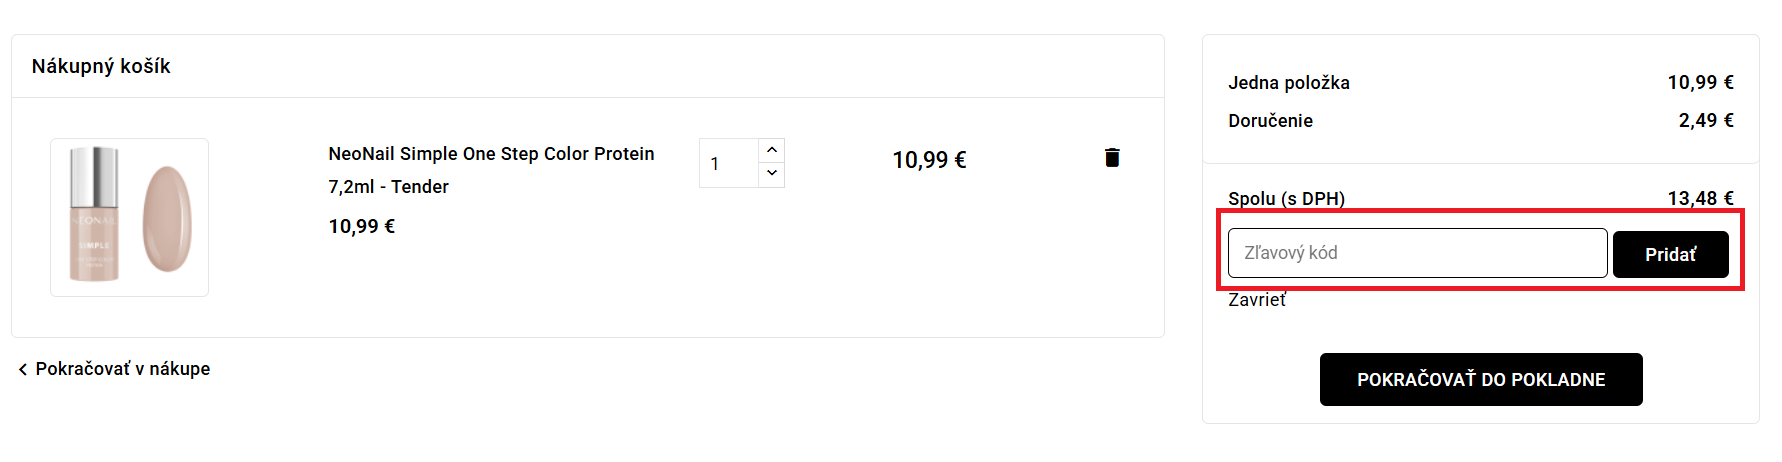Click the 13,48 € order total
The height and width of the screenshot is (462, 1782).
(x=1700, y=198)
